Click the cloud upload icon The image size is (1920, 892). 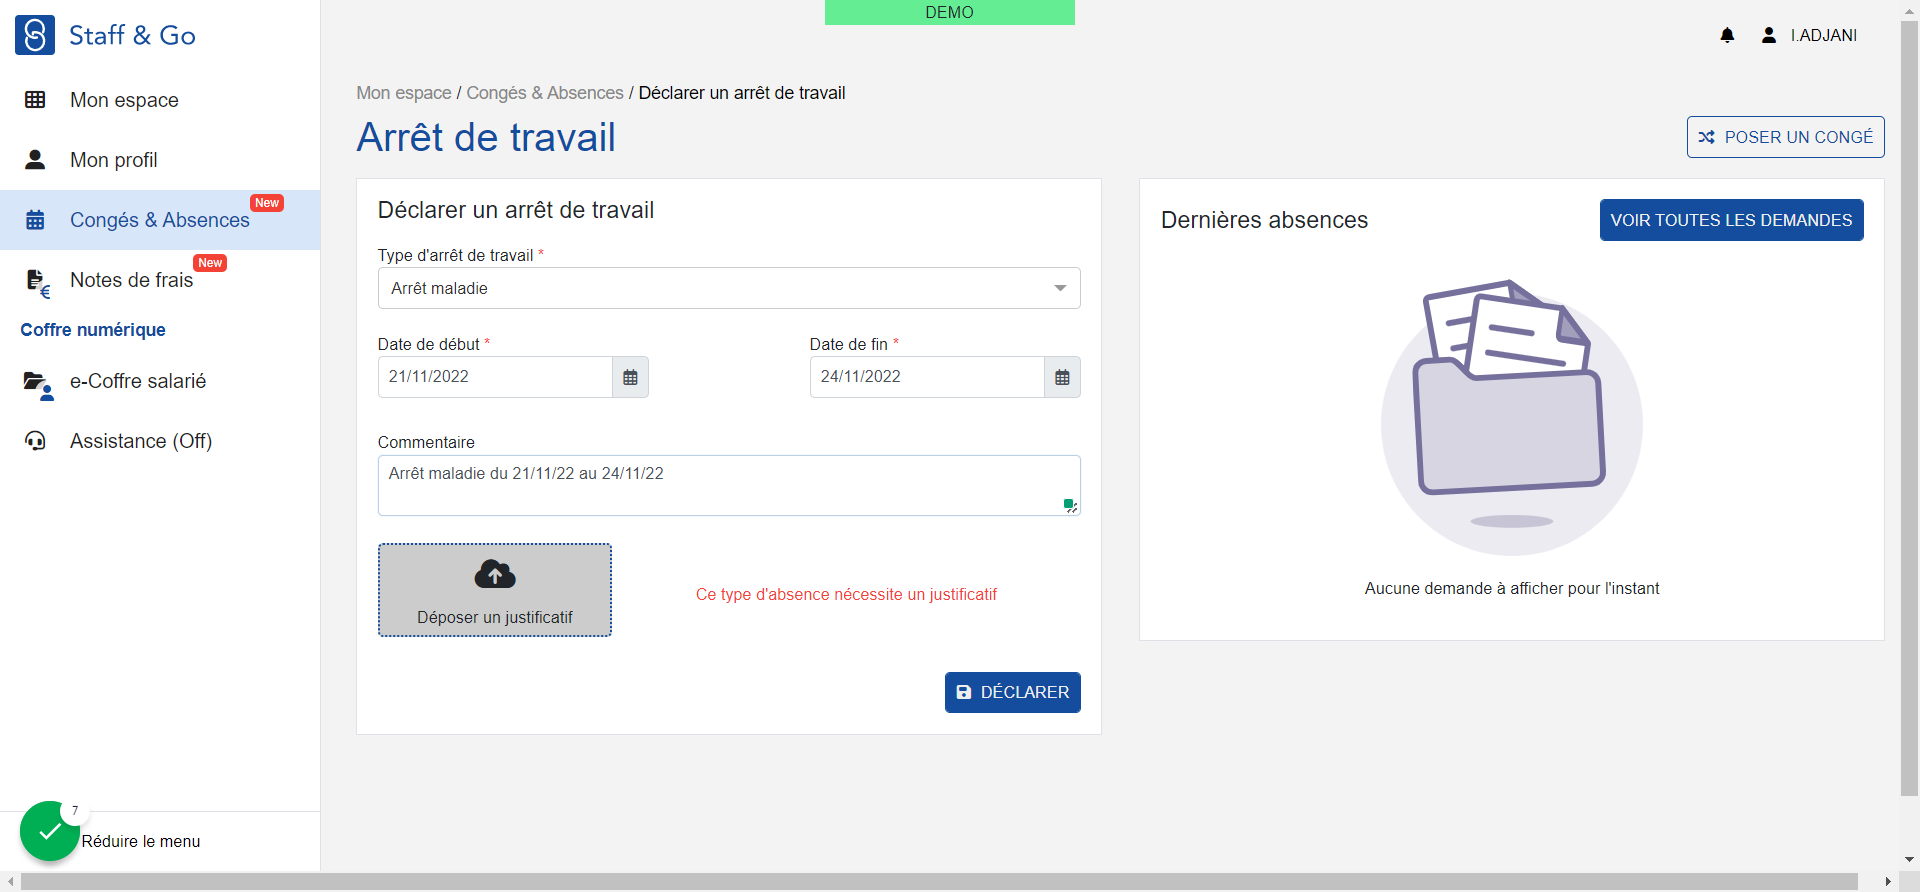(495, 574)
